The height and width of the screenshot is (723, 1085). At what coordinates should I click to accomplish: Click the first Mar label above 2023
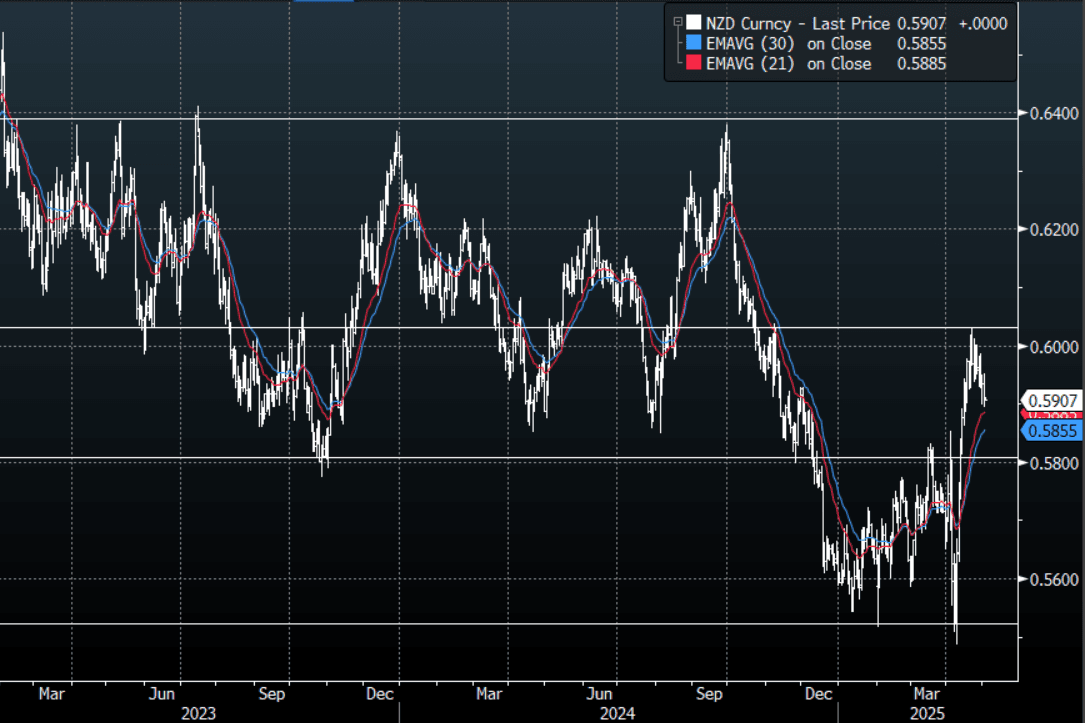coord(52,692)
